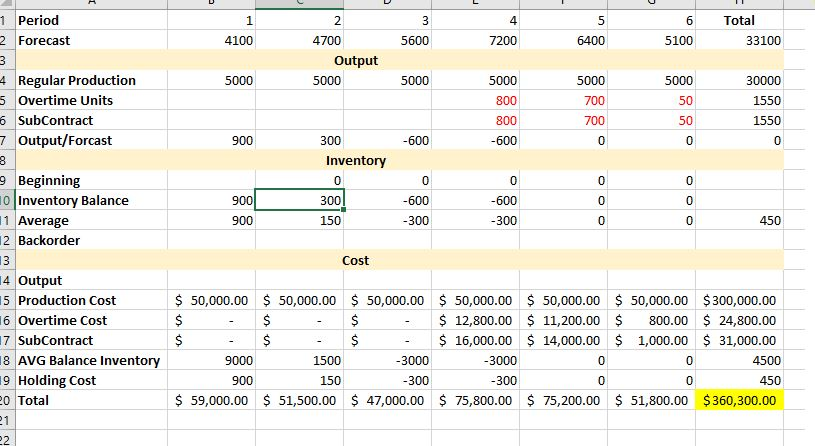
Task: Select regular production total 30000
Action: [739, 81]
